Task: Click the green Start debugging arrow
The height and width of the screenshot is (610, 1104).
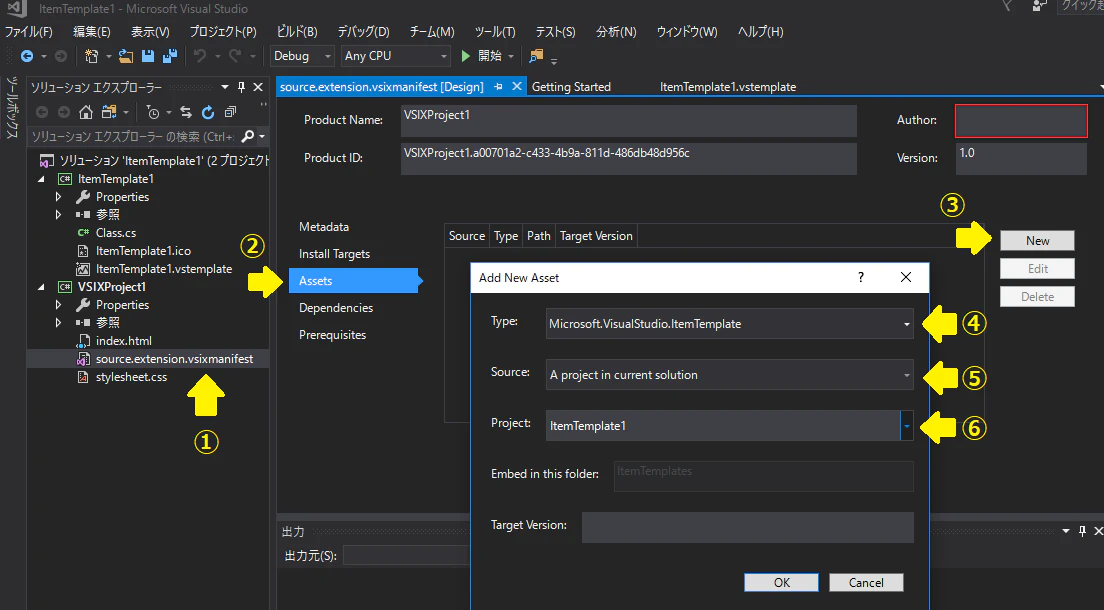Action: [x=465, y=56]
